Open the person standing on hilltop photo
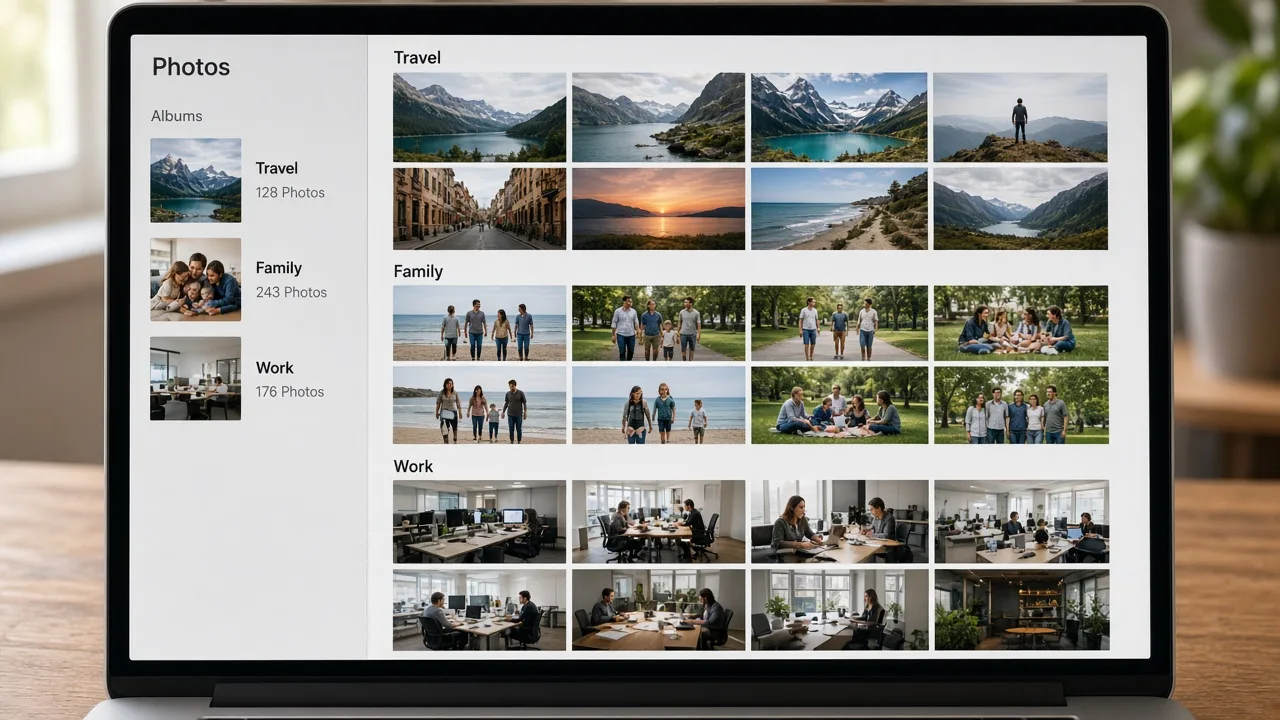1280x720 pixels. (1020, 117)
